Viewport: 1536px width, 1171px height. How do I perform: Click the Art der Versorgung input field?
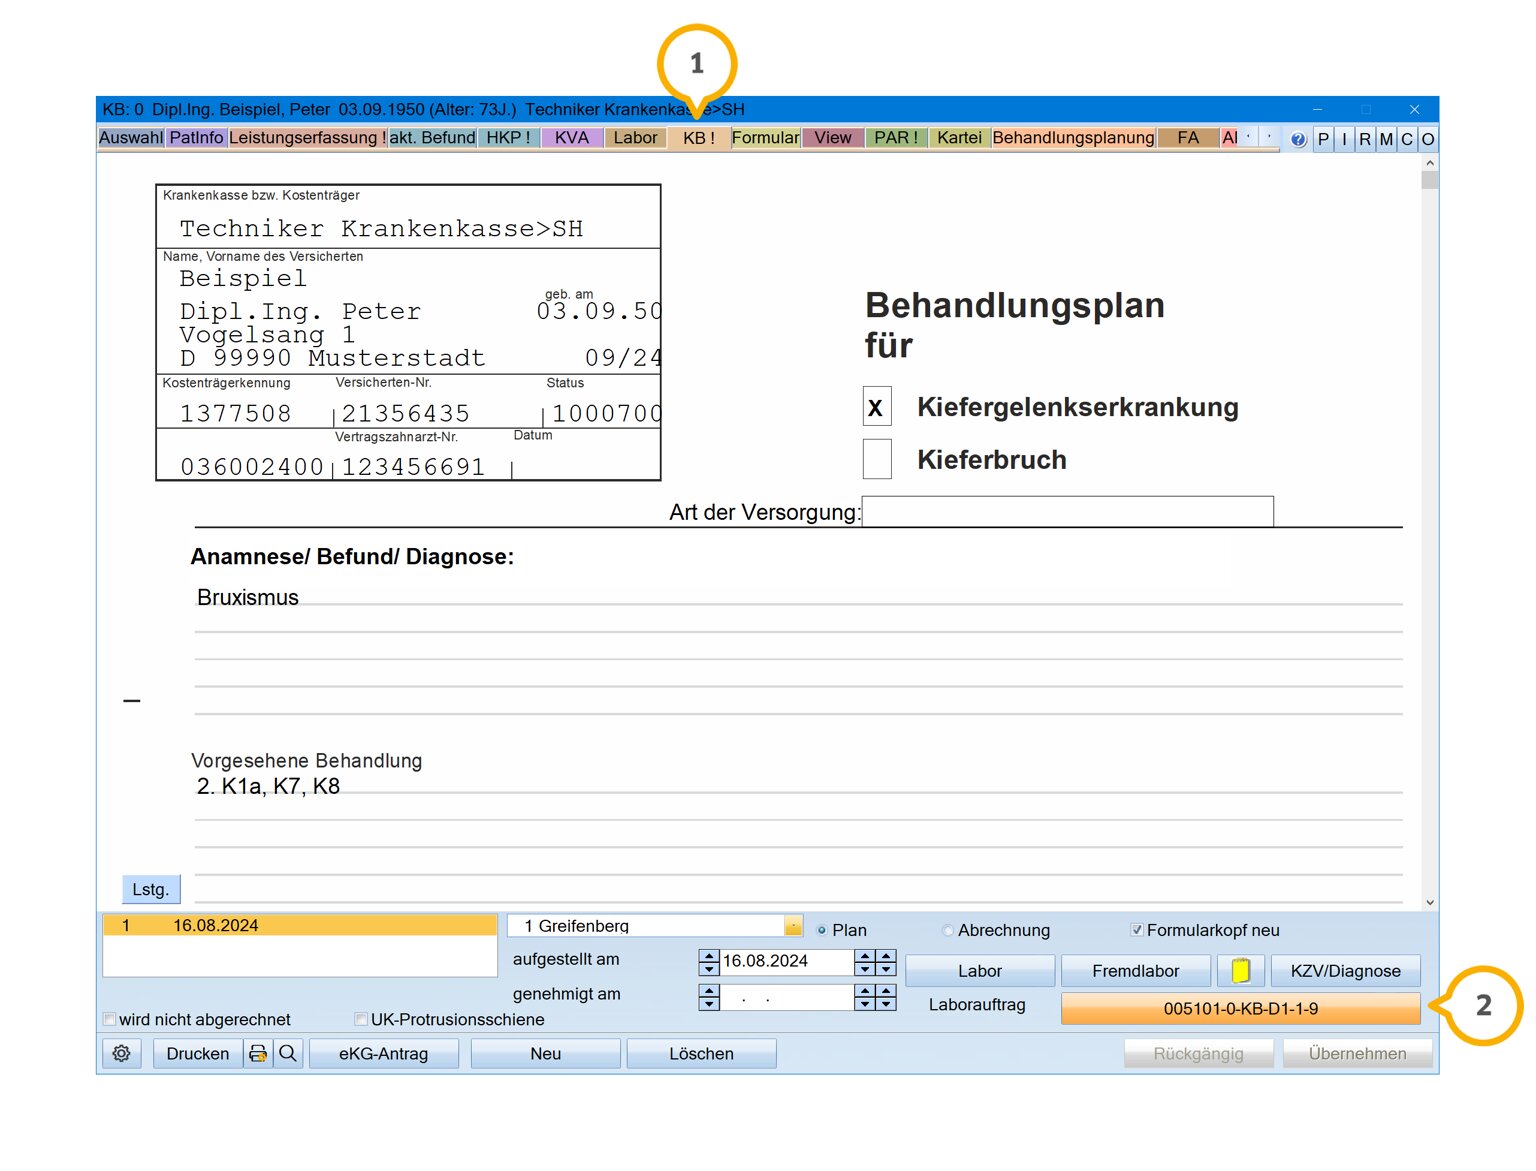click(1067, 511)
